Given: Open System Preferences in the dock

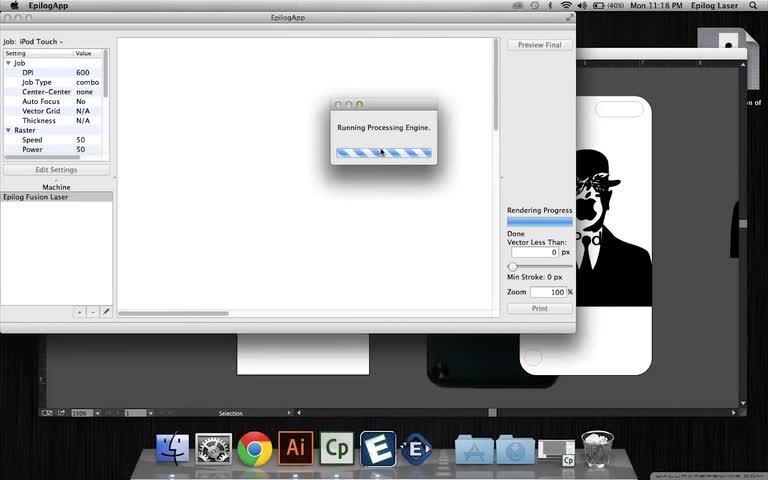Looking at the screenshot, I should [x=214, y=448].
